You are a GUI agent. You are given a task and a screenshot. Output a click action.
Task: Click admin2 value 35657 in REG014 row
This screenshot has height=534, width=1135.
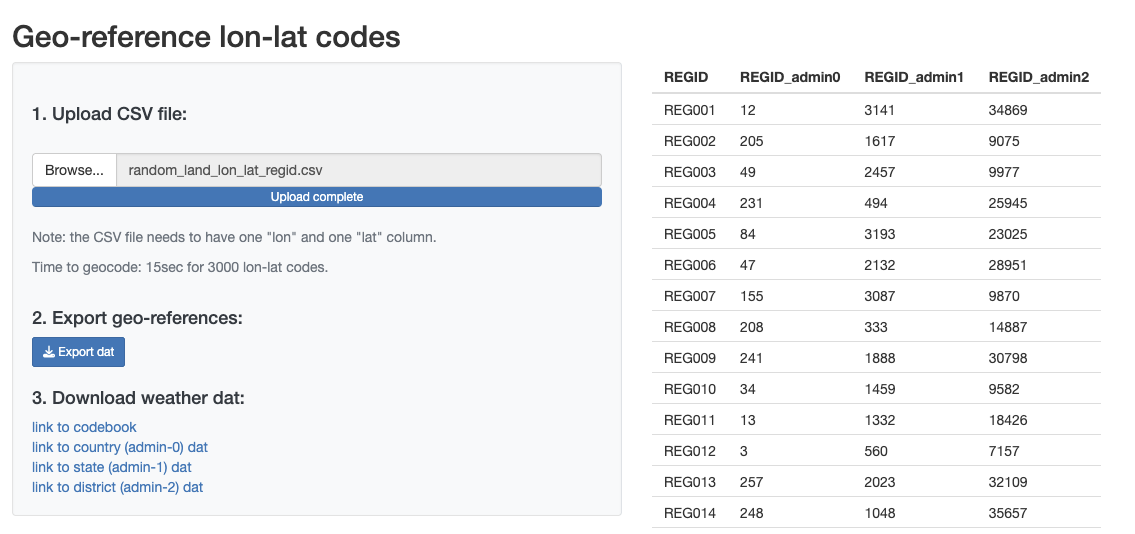1008,514
